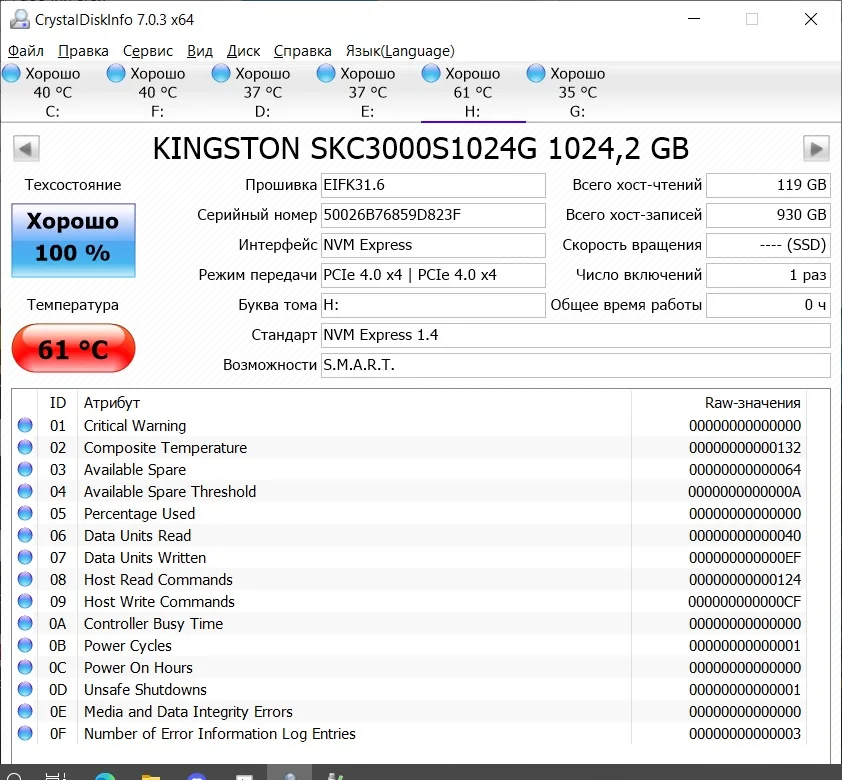Click the CrystalDiskInfo title bar icon
This screenshot has width=842, height=780.
(20, 19)
